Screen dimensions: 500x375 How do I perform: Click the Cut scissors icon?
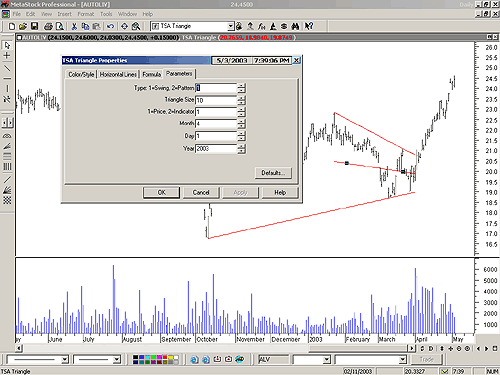point(74,26)
